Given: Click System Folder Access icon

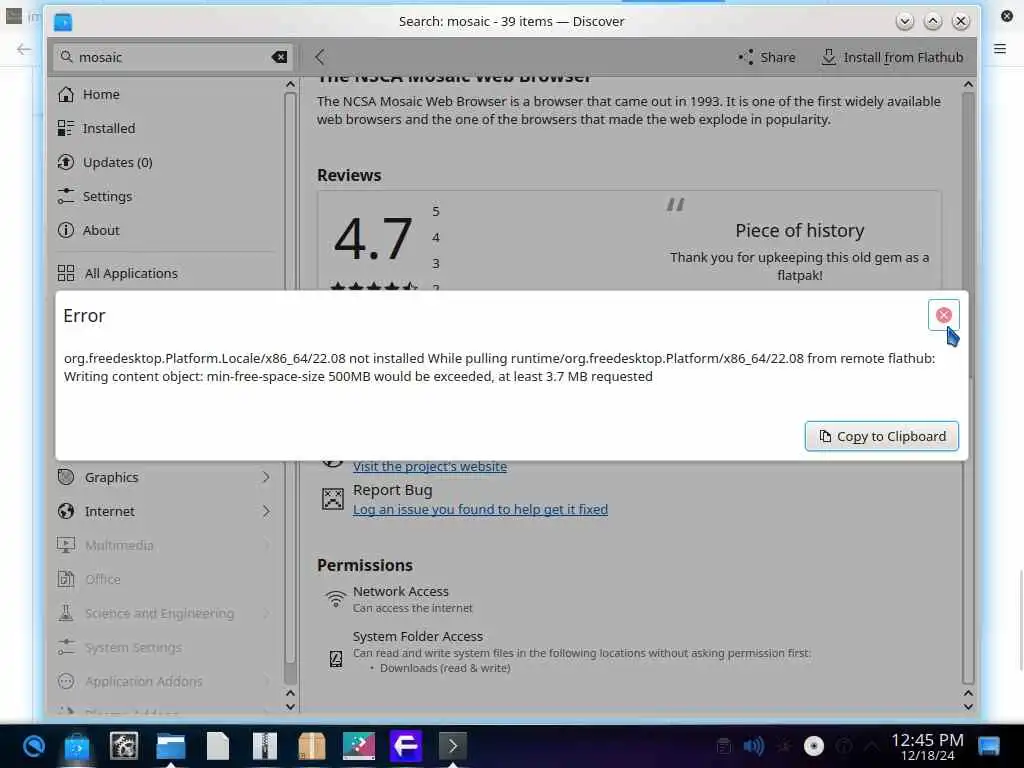Looking at the screenshot, I should 336,659.
